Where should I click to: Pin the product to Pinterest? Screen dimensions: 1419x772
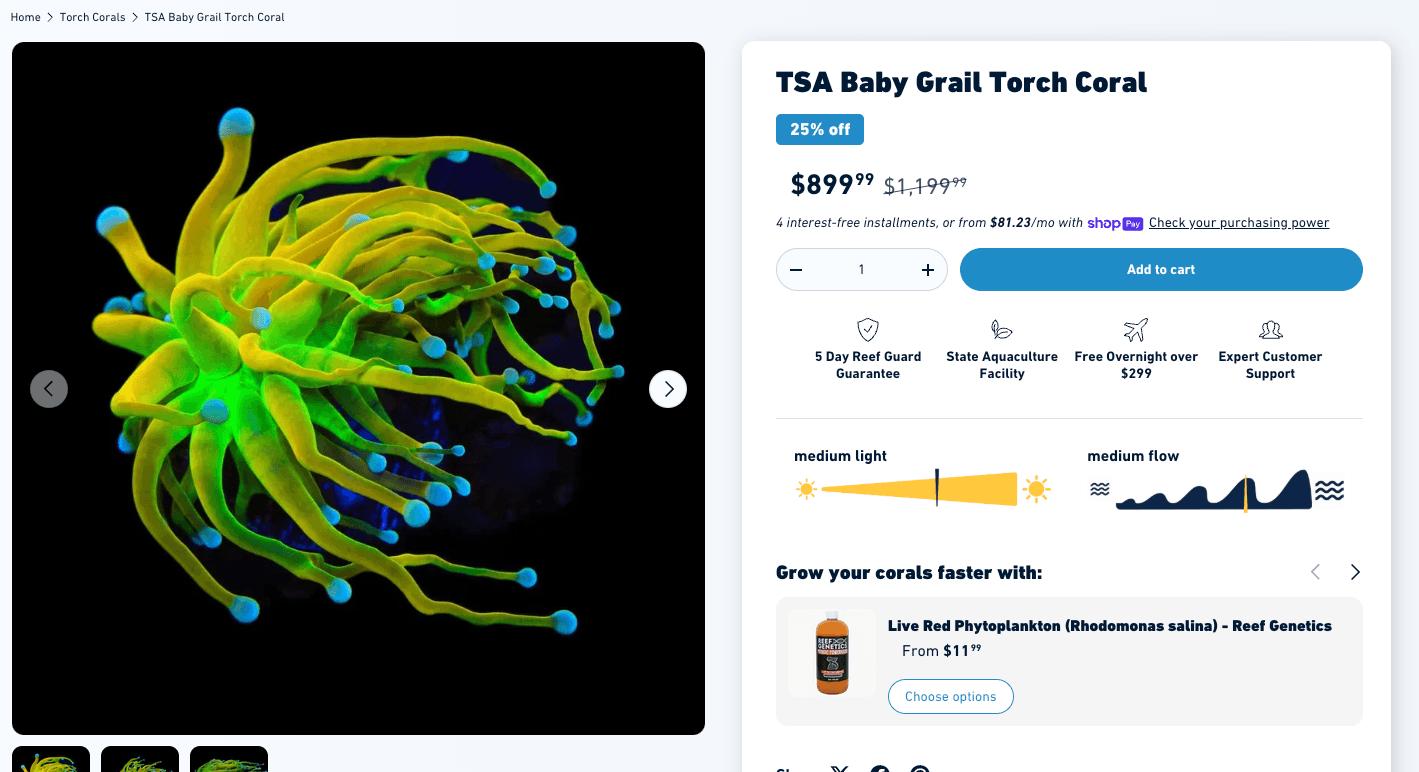[x=919, y=769]
